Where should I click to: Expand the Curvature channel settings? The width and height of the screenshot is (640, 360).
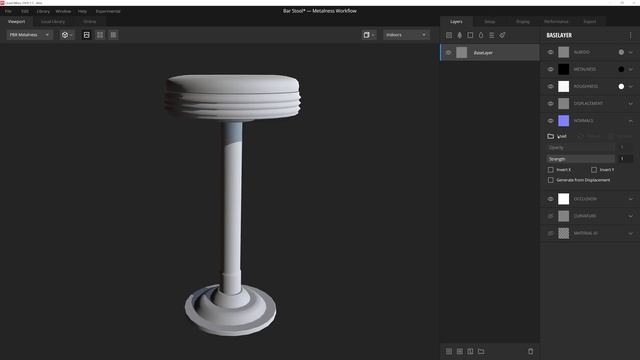coord(631,216)
